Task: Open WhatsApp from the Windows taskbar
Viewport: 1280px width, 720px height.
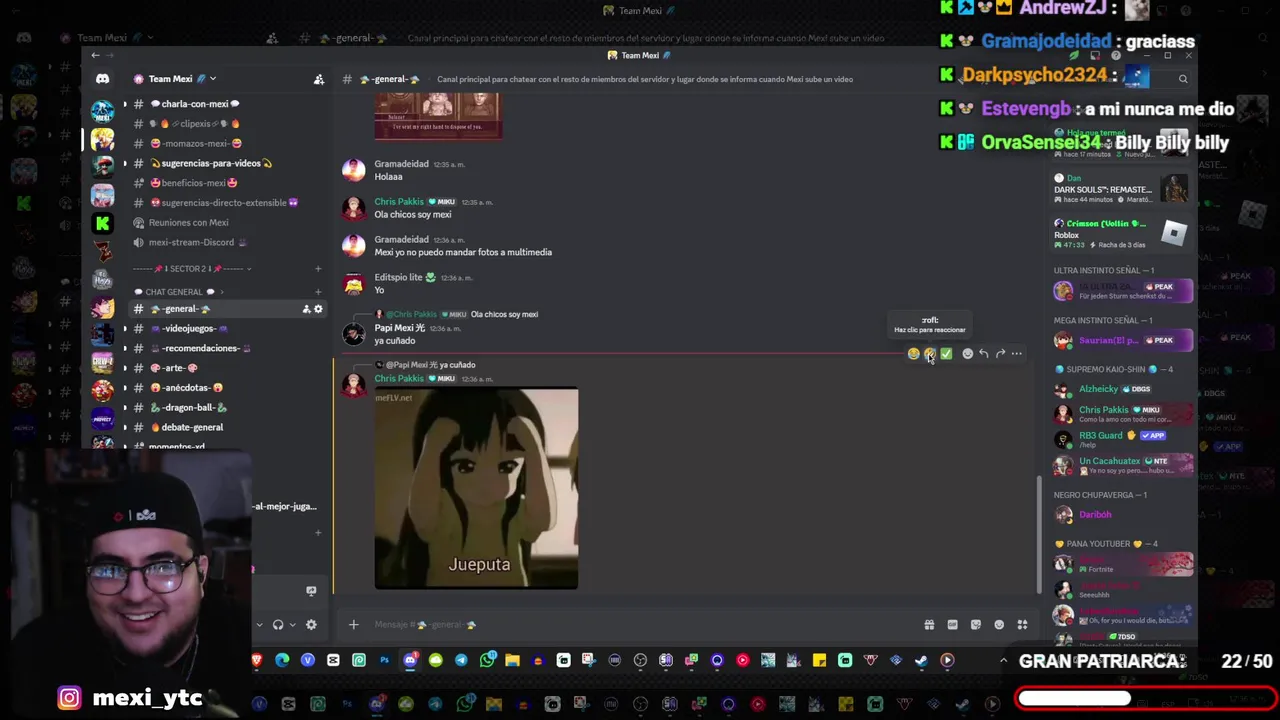Action: (487, 660)
